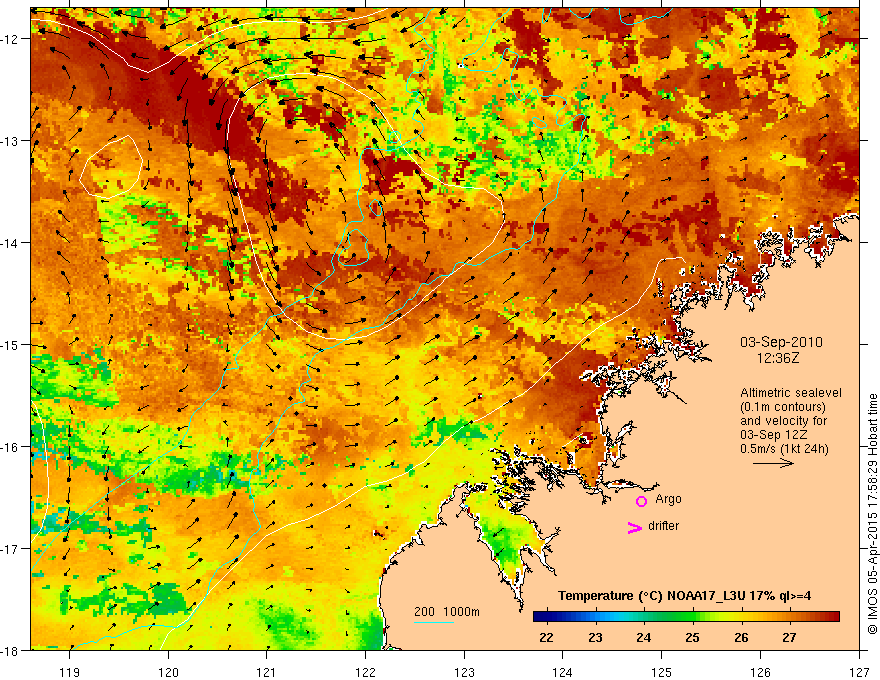Click the temperature color bar near 27
Screen dimensions: 880x680
pyautogui.click(x=790, y=617)
